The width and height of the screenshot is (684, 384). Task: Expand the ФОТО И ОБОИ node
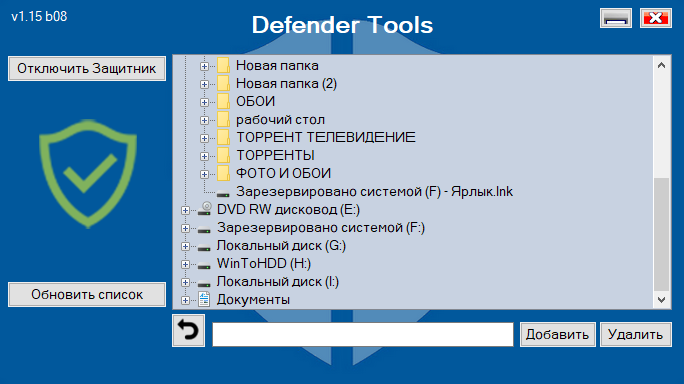pyautogui.click(x=204, y=174)
